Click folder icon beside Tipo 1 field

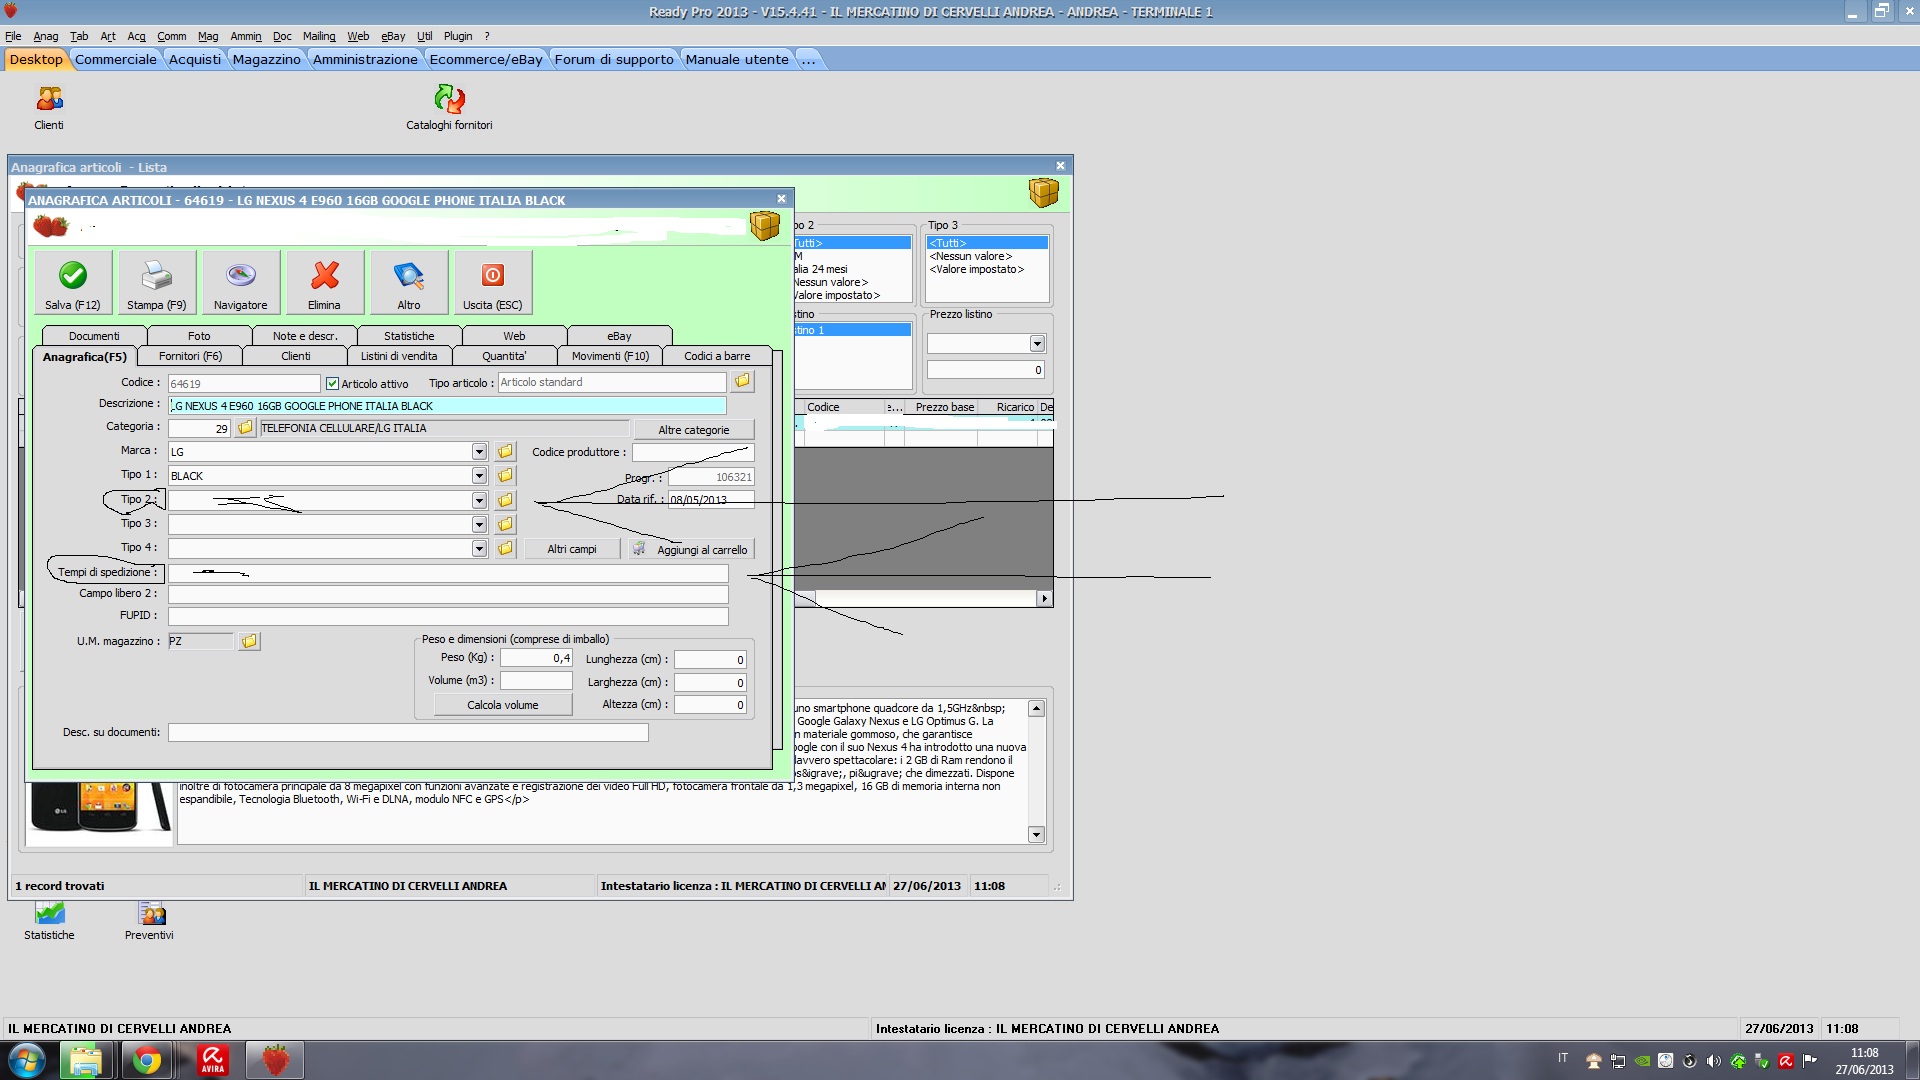pos(505,476)
